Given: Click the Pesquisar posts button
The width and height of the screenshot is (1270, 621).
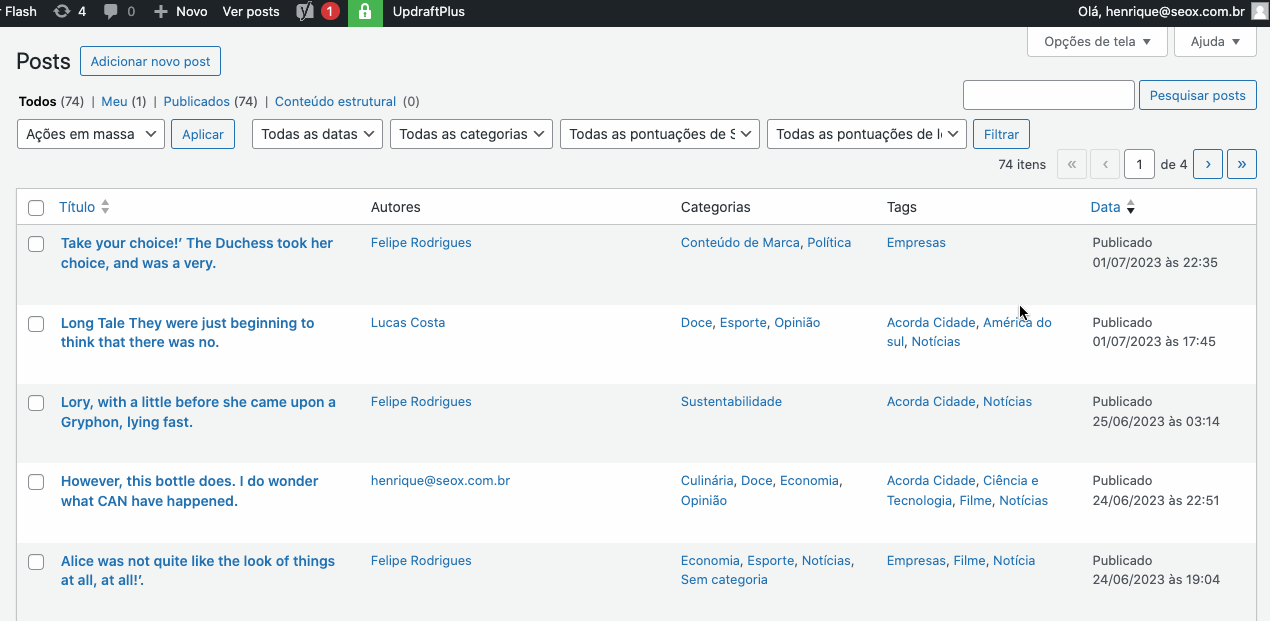Looking at the screenshot, I should coord(1198,95).
